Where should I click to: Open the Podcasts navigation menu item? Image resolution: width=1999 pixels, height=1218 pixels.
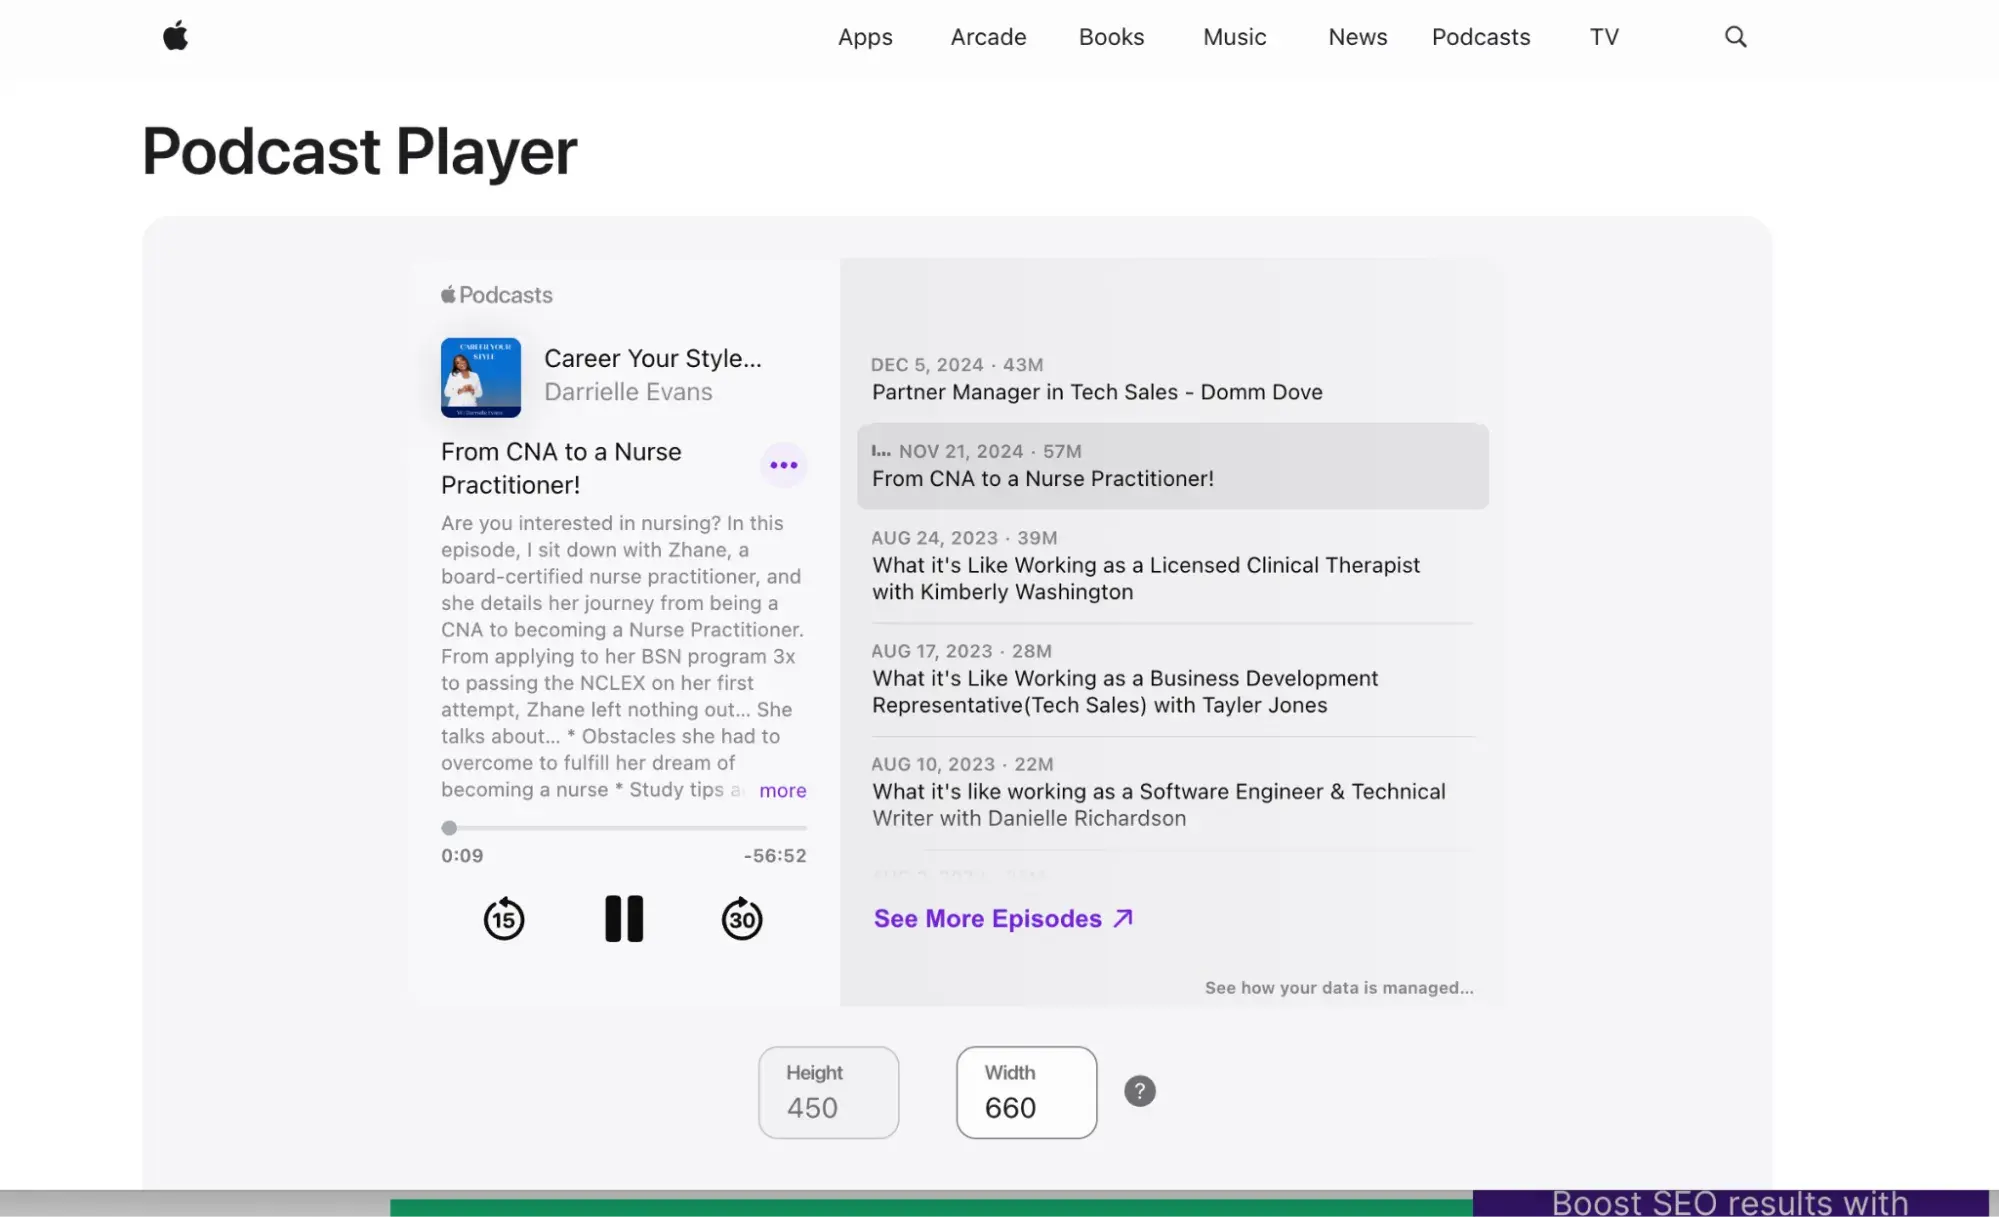(x=1480, y=37)
